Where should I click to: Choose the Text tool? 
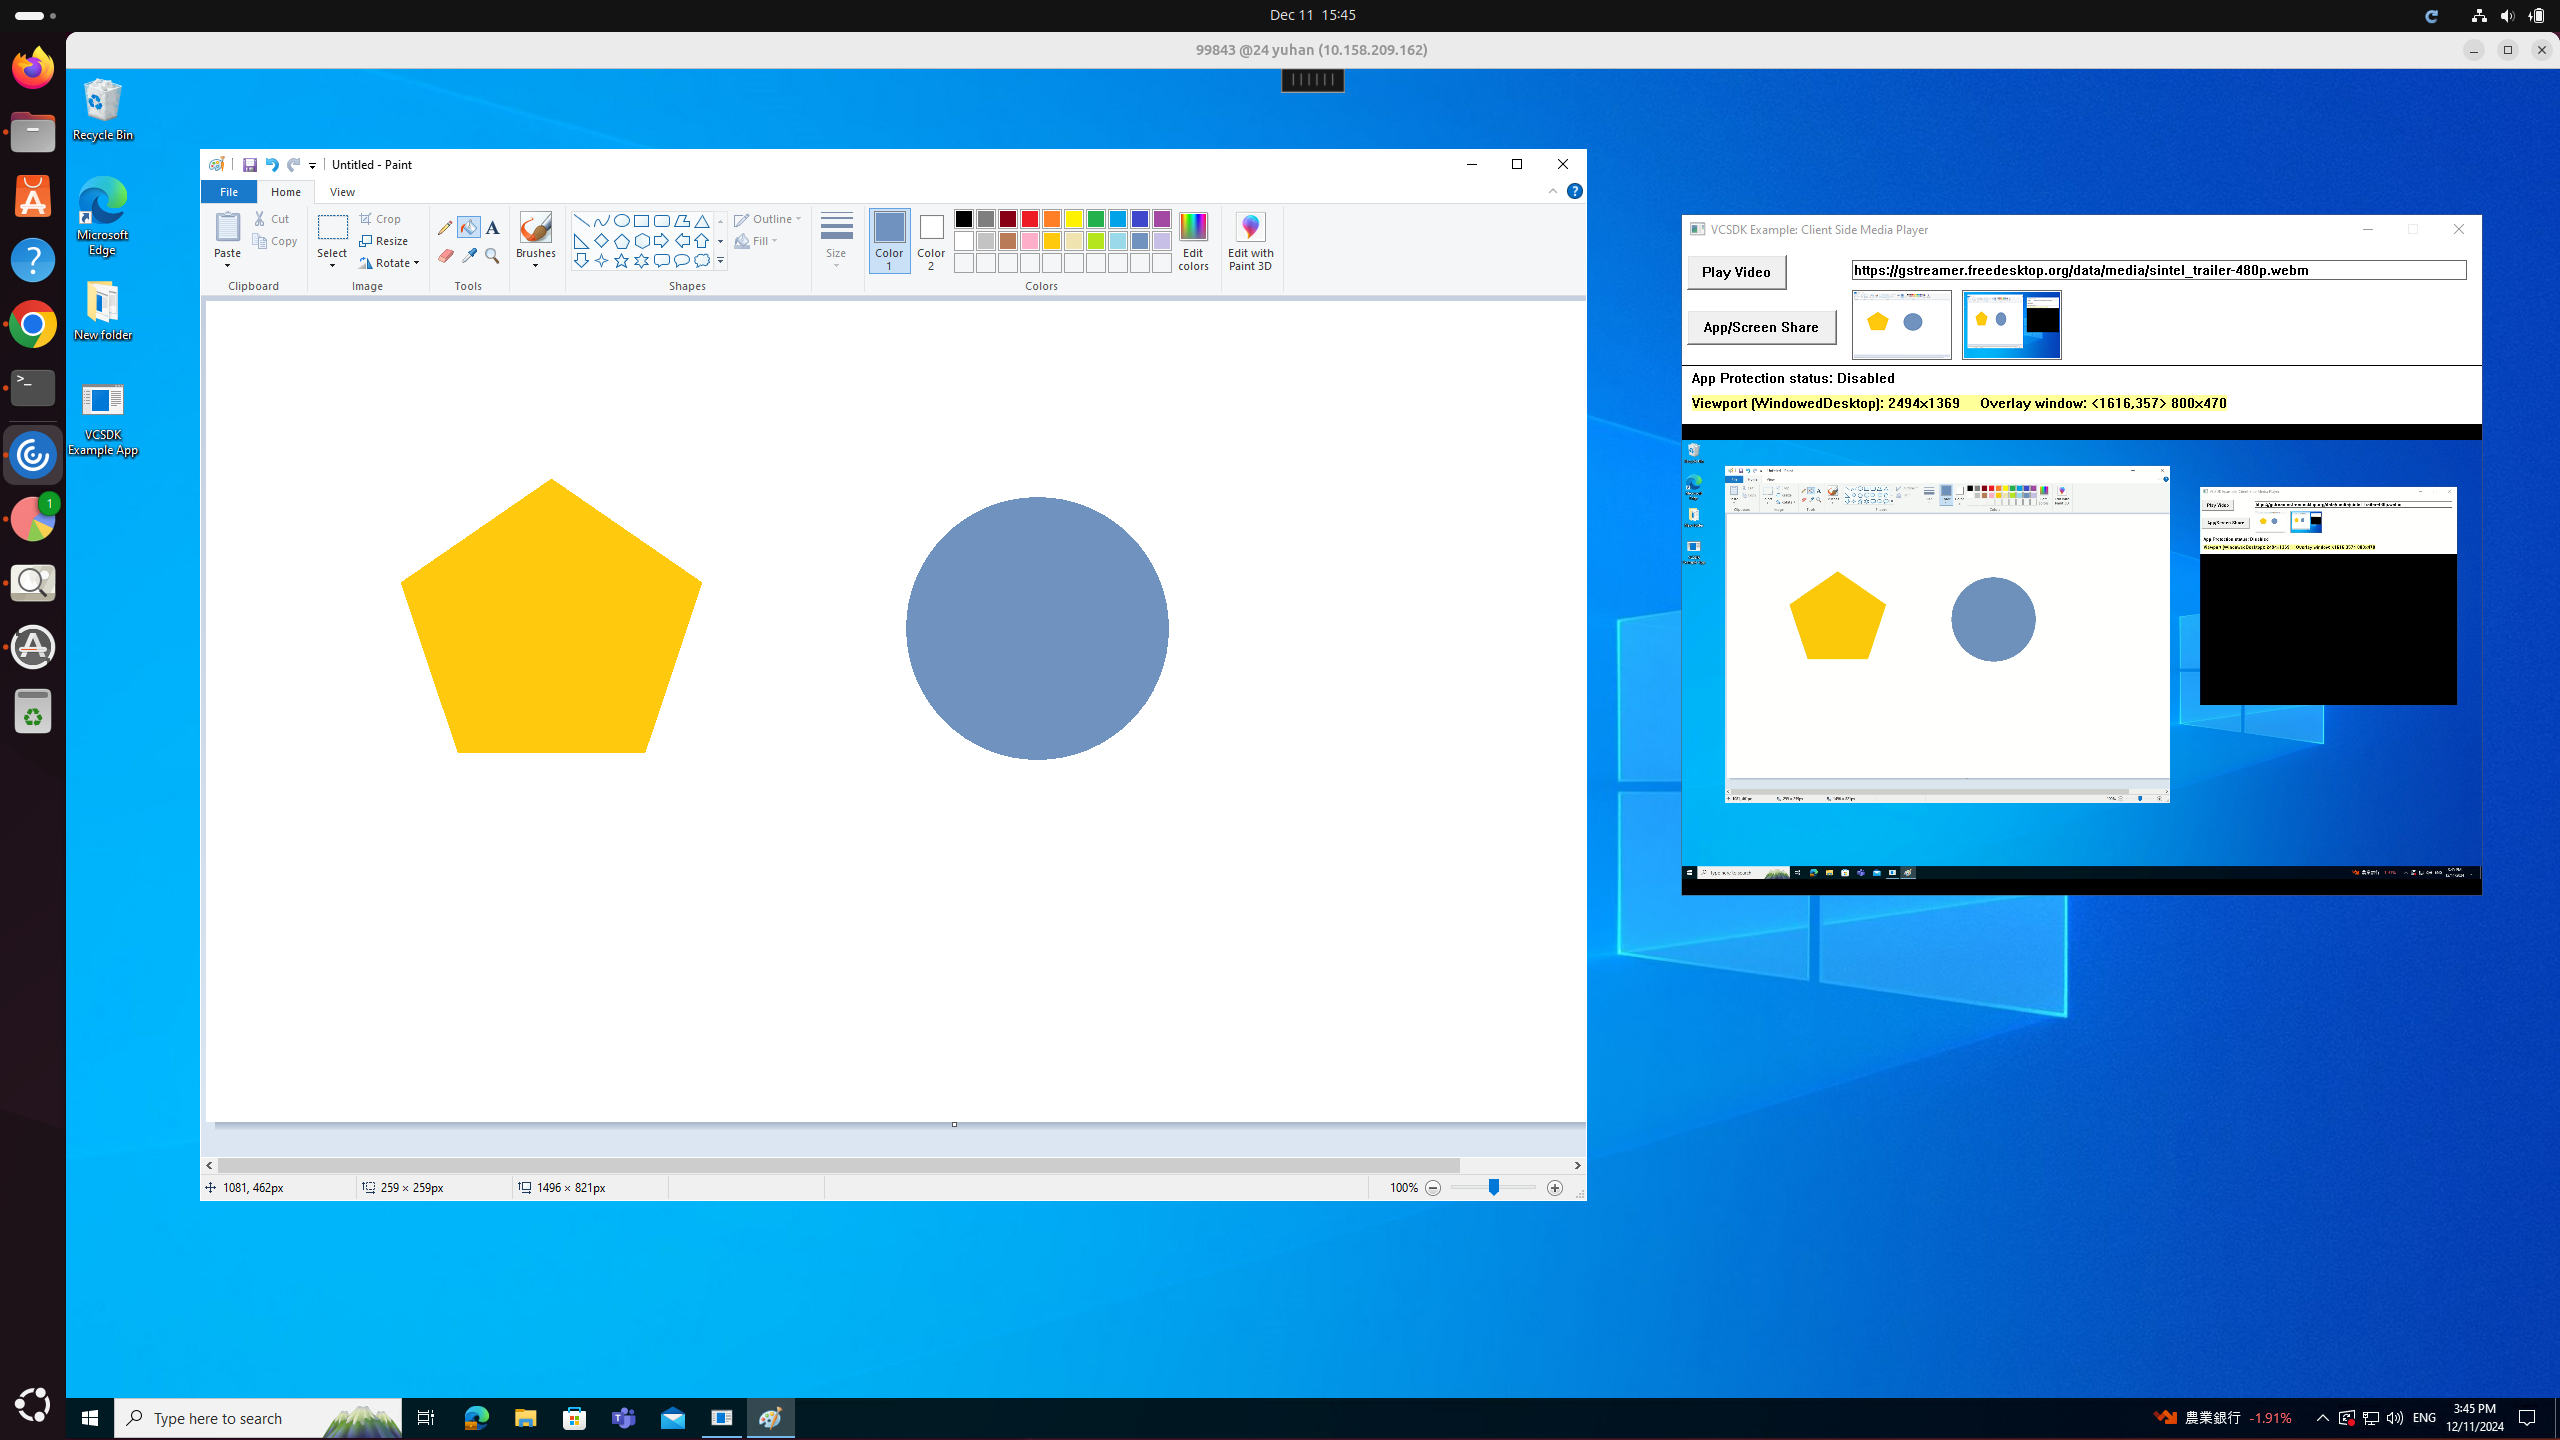492,227
